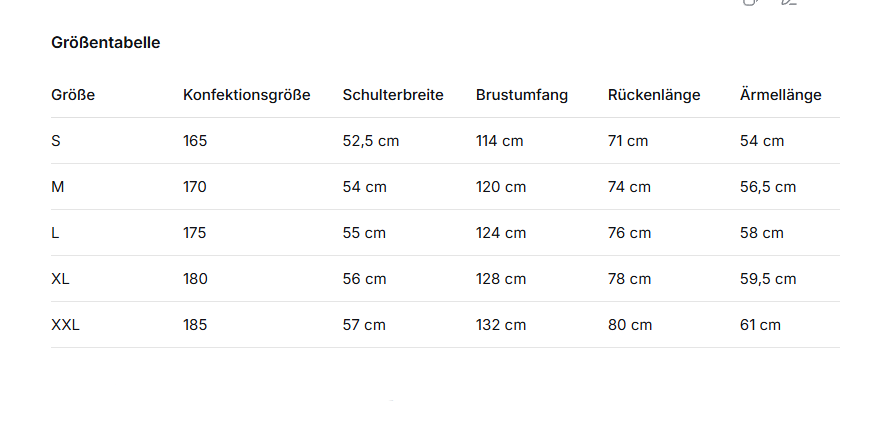Viewport: 891px width, 437px height.
Task: Select the 52,5 cm Schulterbreite cell
Action: coord(371,141)
